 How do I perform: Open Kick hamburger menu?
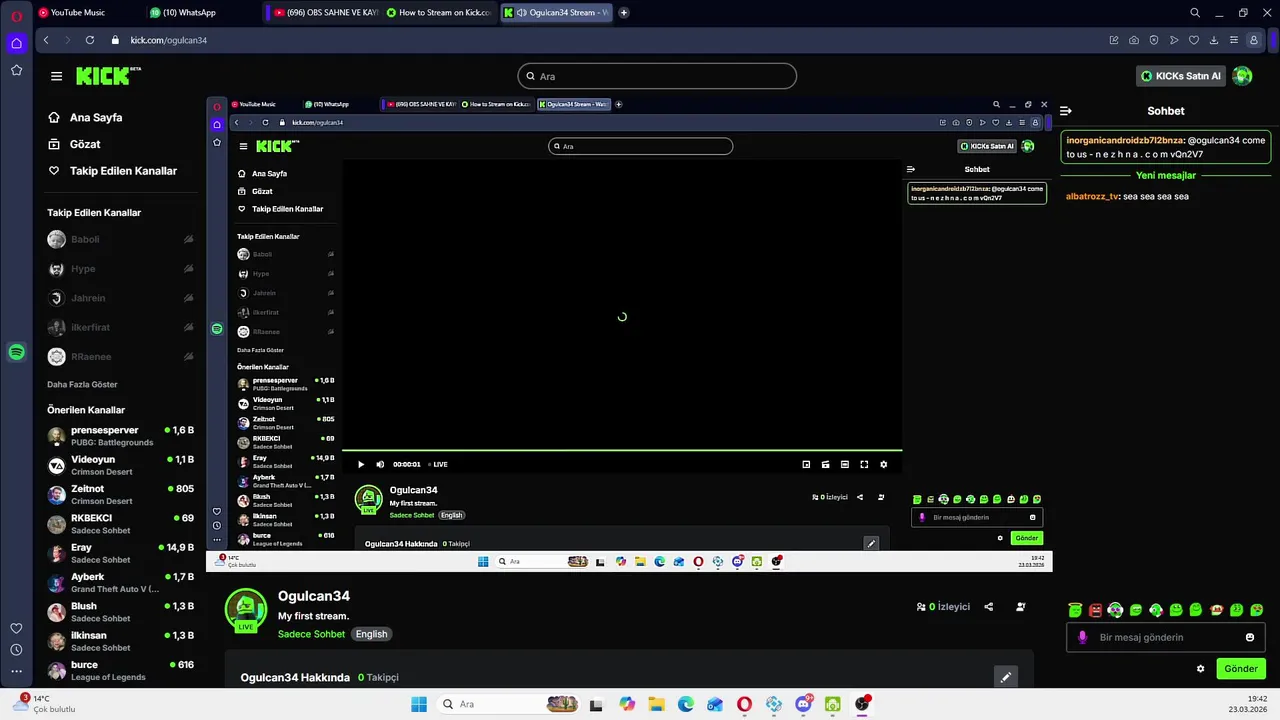pyautogui.click(x=56, y=76)
